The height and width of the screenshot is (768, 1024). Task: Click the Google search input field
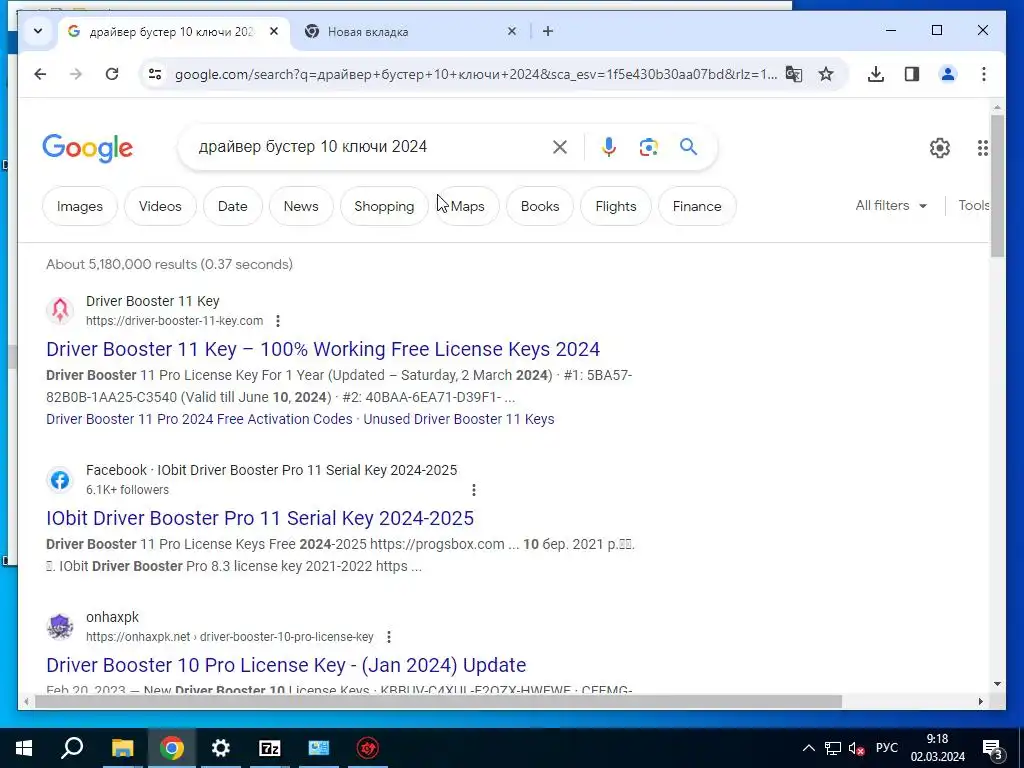(x=372, y=146)
